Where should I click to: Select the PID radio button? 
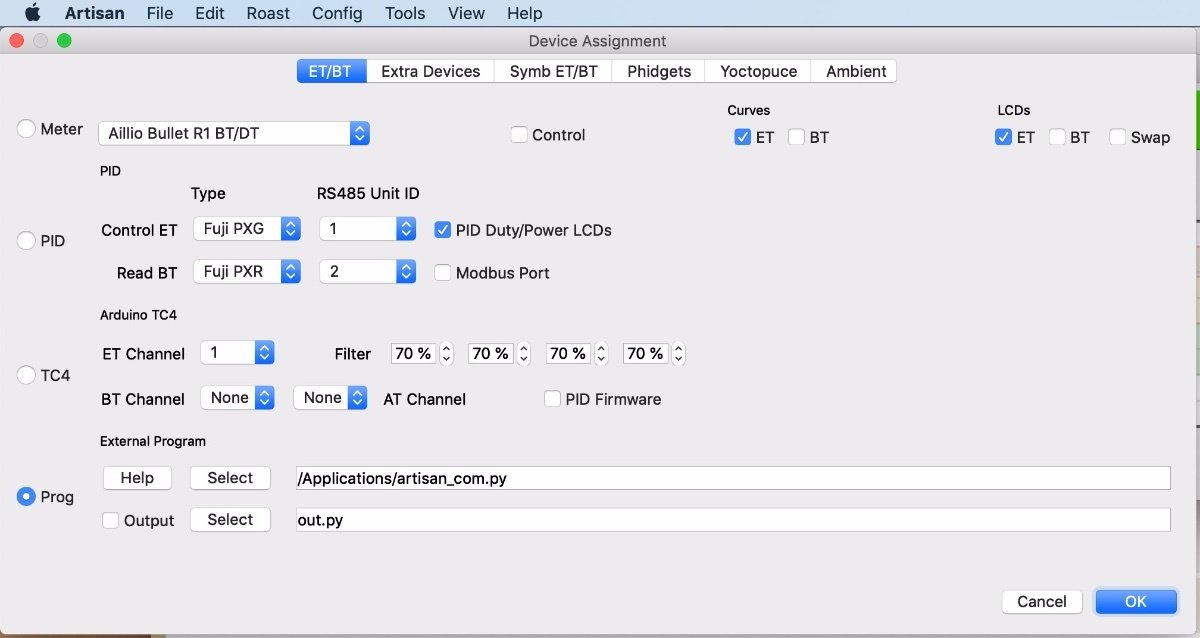[x=26, y=241]
